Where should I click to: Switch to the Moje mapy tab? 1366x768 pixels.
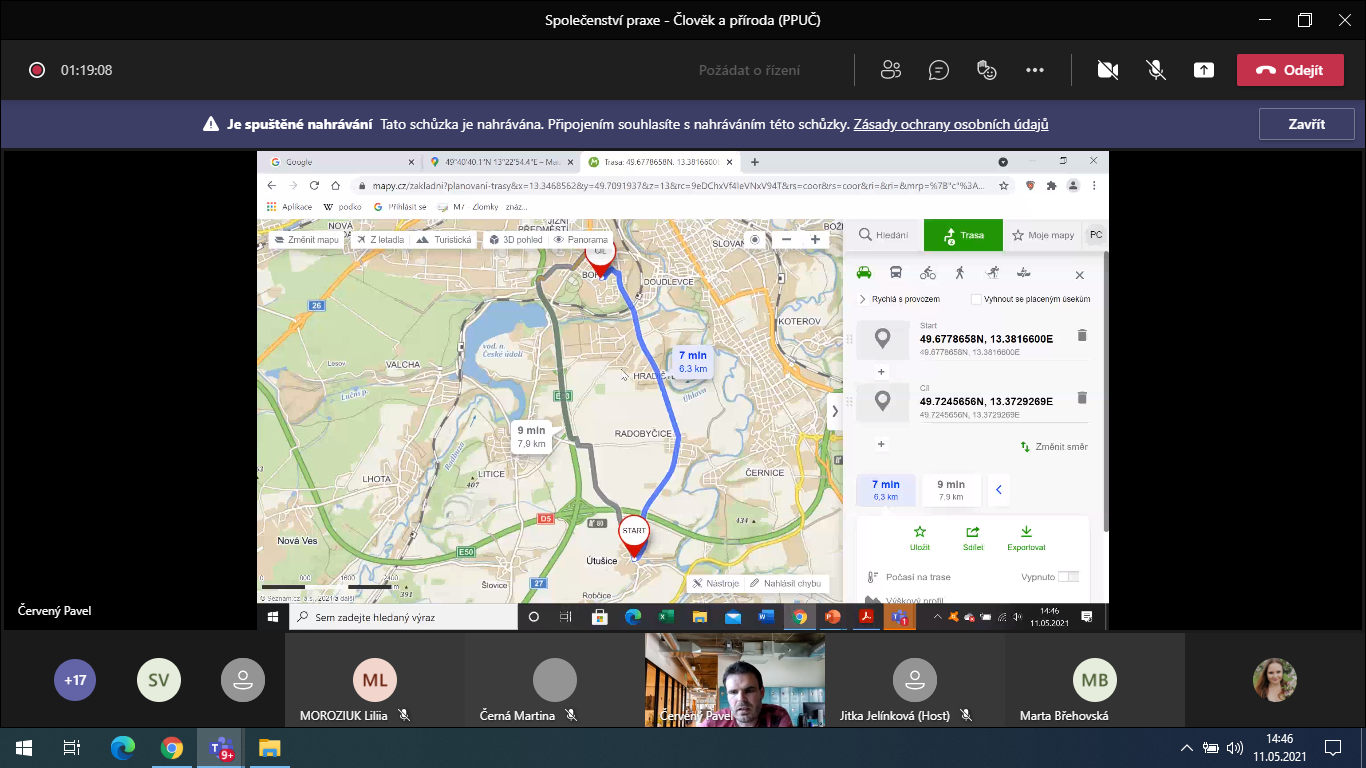click(x=1043, y=235)
